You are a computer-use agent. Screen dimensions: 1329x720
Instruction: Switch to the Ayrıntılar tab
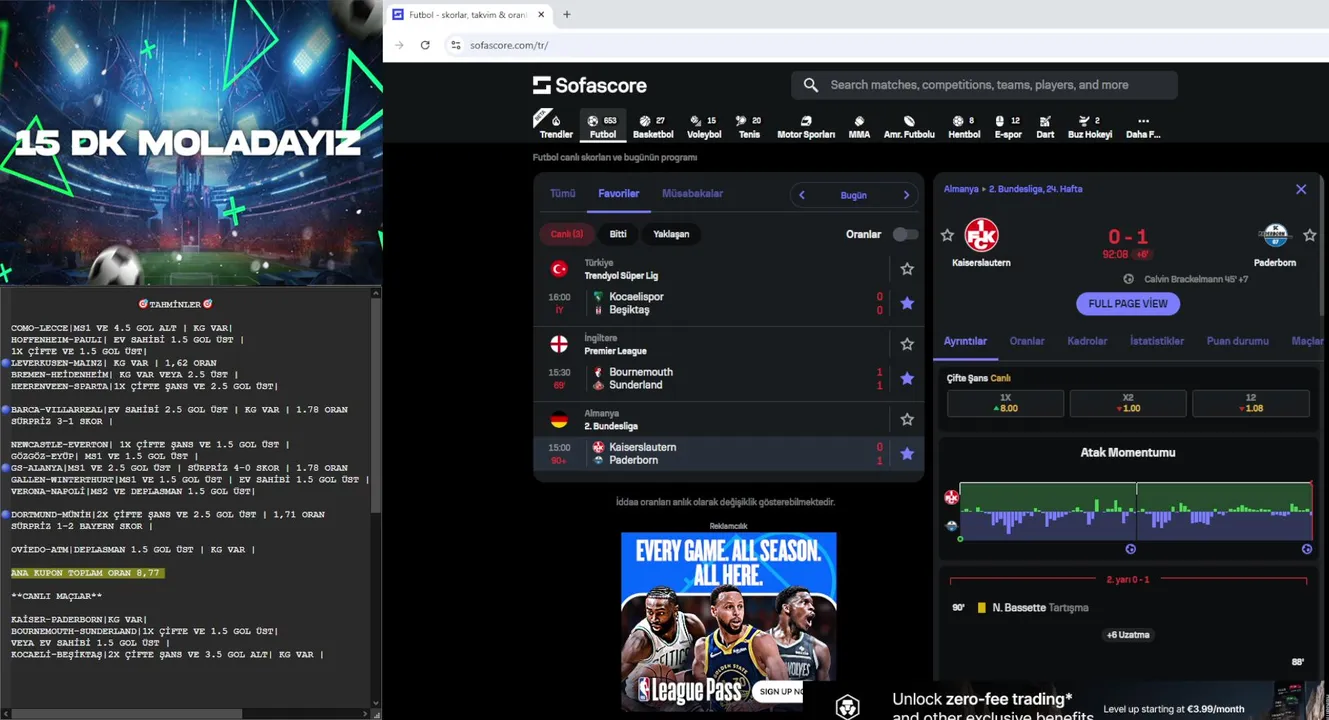pyautogui.click(x=965, y=341)
